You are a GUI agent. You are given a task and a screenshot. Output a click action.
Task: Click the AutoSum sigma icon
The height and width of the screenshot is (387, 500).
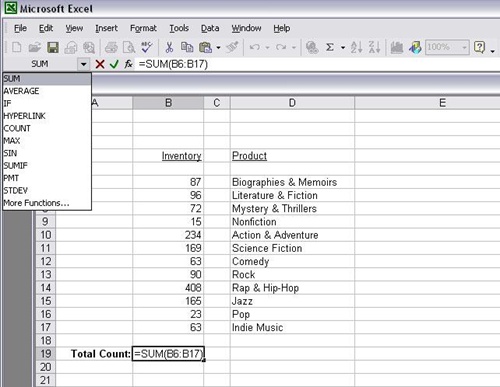330,47
